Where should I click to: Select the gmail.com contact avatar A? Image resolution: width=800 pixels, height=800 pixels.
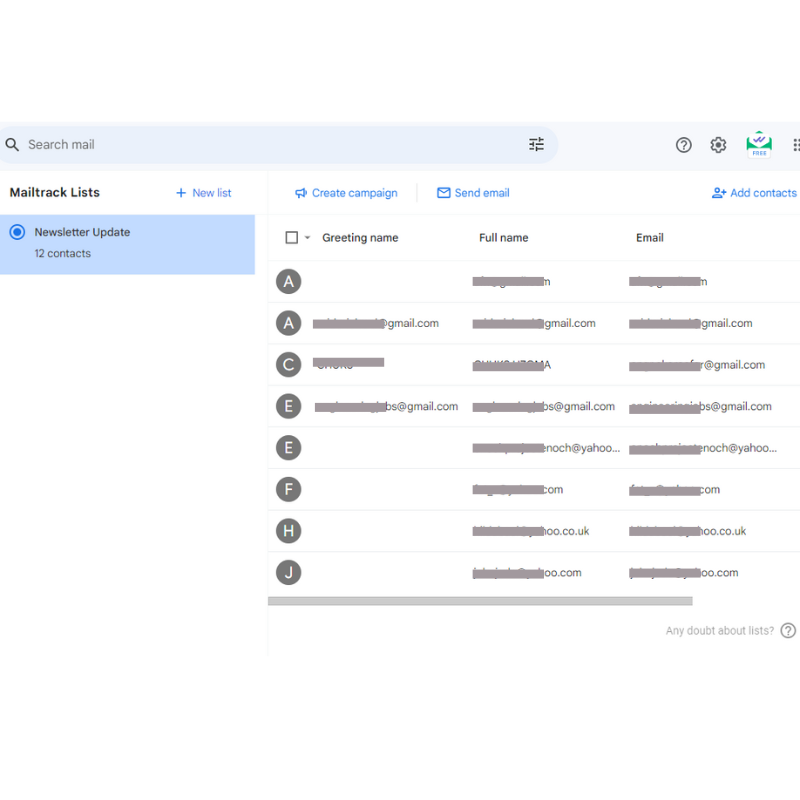pyautogui.click(x=289, y=323)
